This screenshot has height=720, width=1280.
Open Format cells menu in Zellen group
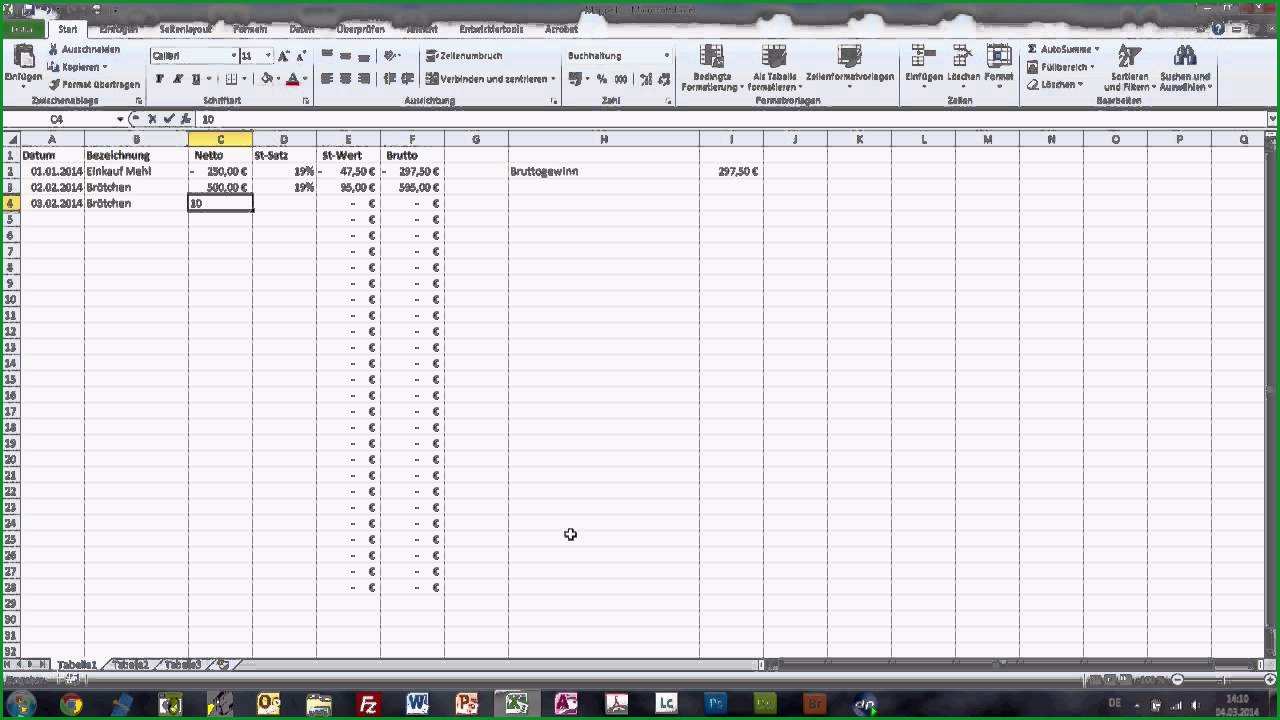coord(998,68)
